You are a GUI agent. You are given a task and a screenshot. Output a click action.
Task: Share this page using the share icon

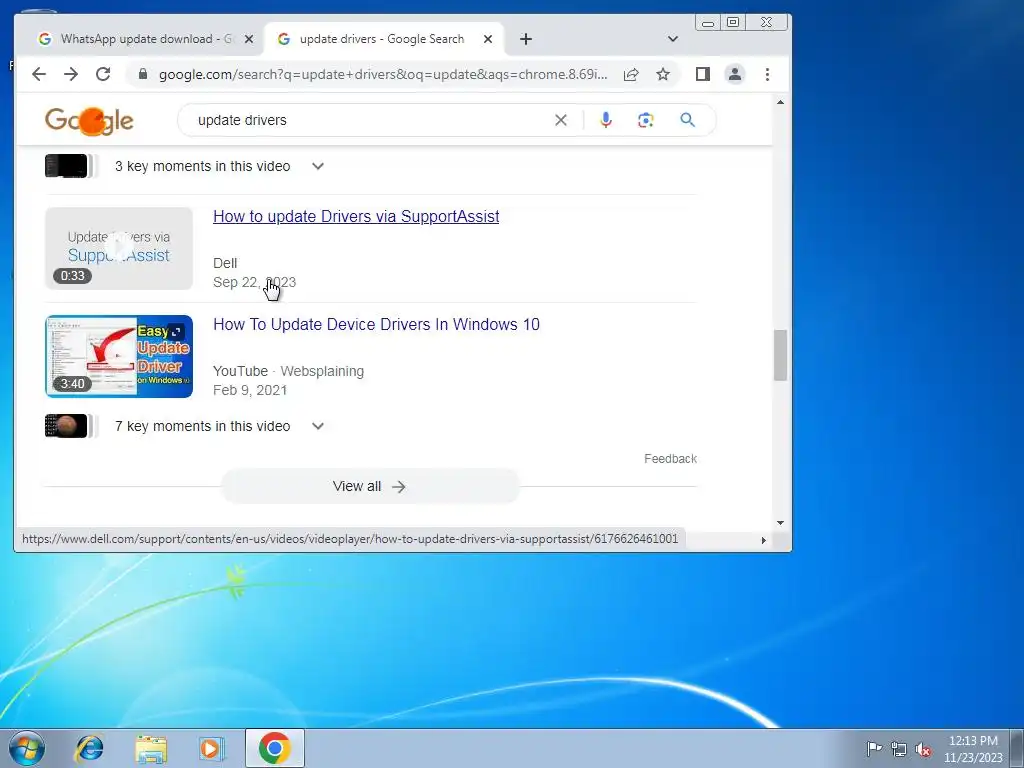(631, 74)
